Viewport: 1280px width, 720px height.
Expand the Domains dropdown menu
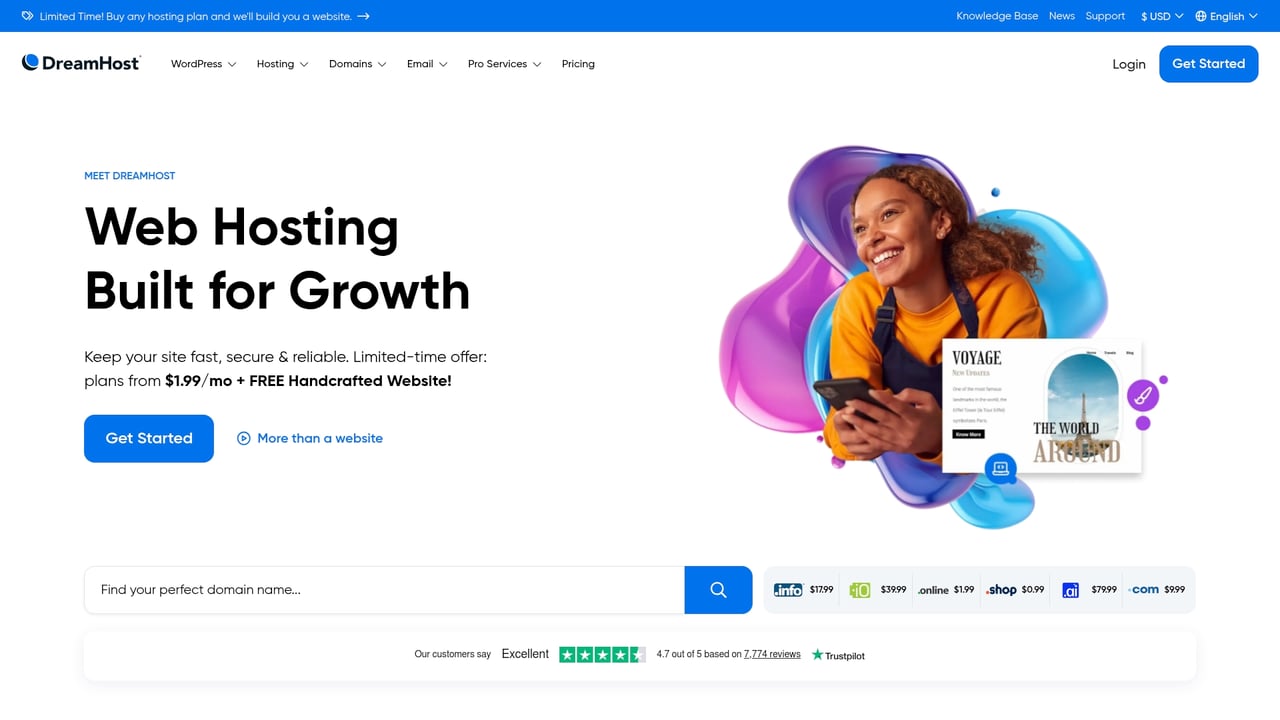click(351, 63)
